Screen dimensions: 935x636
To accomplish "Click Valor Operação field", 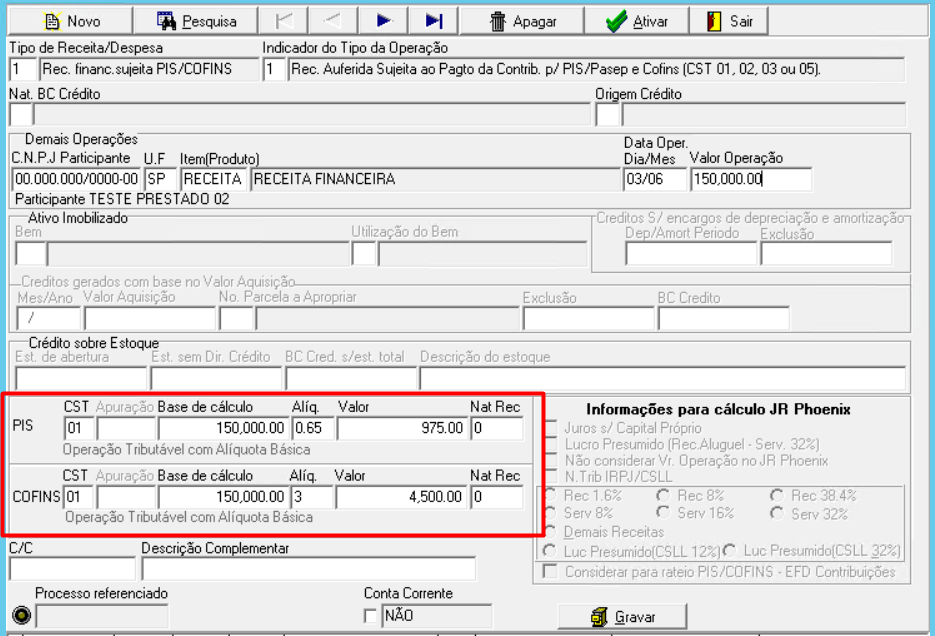I will pos(751,179).
